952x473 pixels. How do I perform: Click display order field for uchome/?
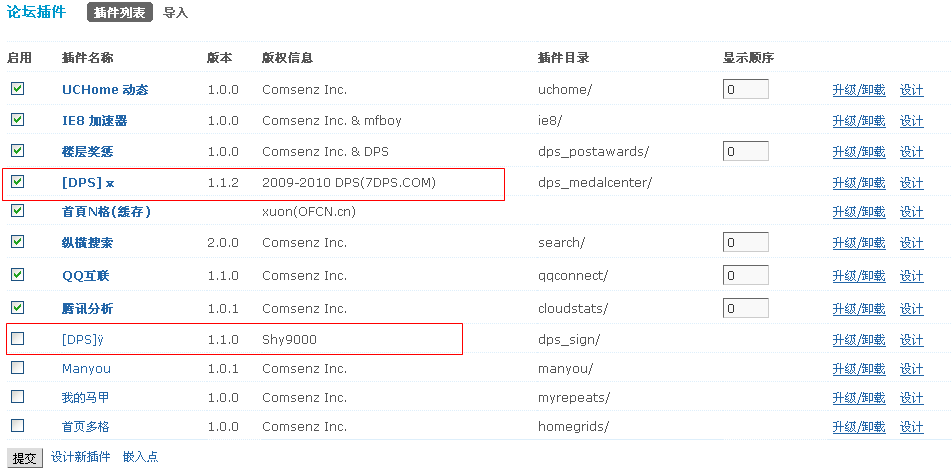click(x=746, y=89)
